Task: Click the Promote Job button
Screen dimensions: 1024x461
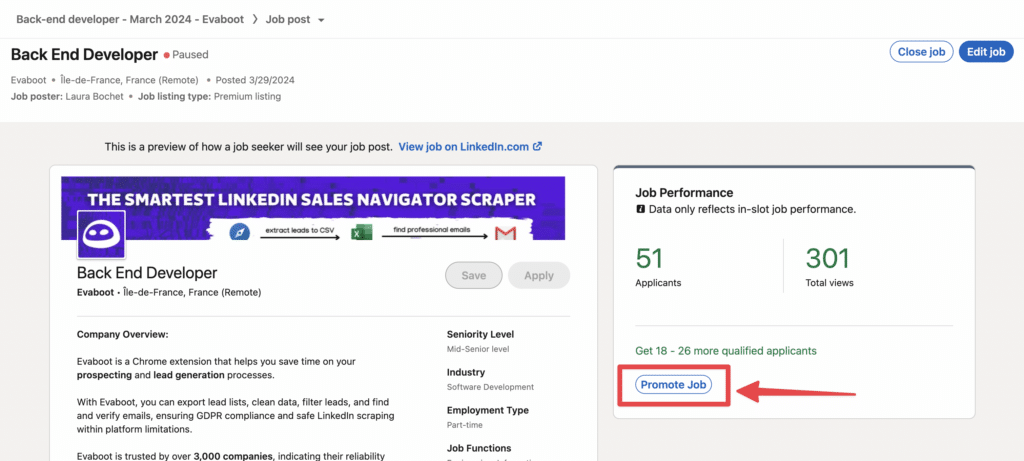Action: pyautogui.click(x=673, y=385)
